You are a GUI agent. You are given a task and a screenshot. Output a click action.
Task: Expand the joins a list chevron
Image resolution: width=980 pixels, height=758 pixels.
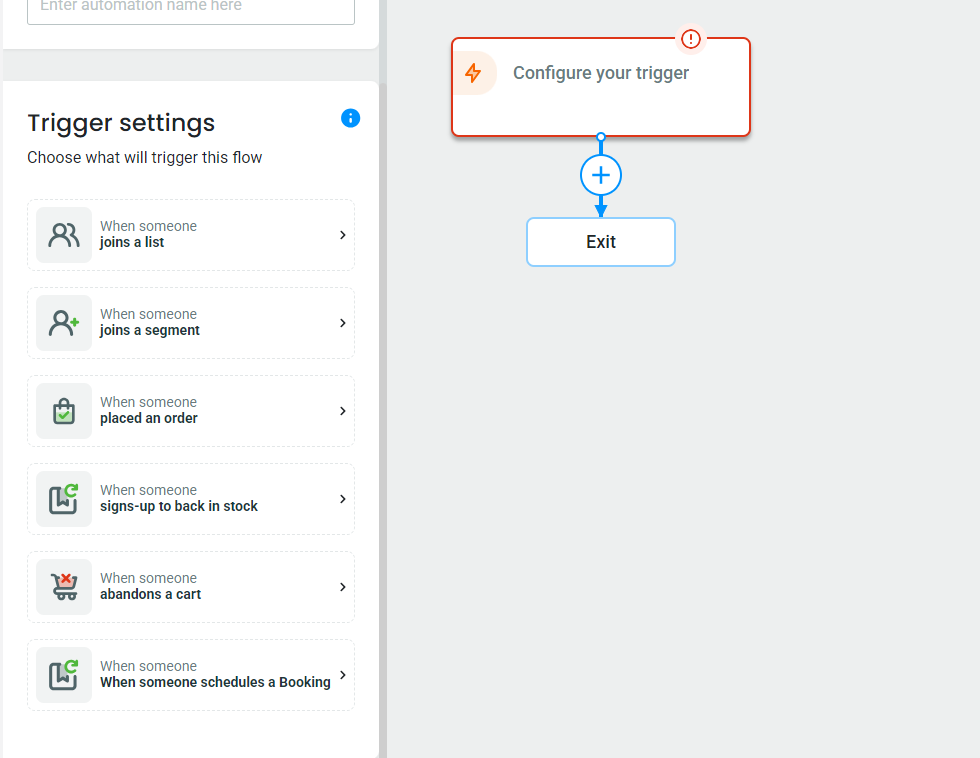[342, 235]
